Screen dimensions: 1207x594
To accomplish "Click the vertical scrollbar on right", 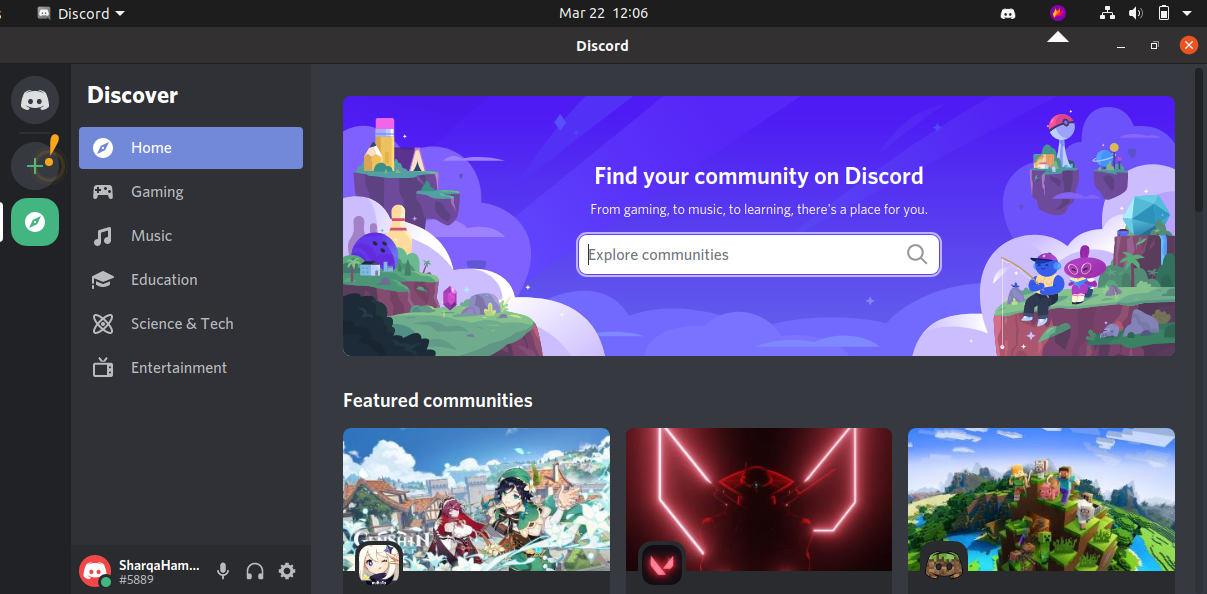I will (1200, 139).
